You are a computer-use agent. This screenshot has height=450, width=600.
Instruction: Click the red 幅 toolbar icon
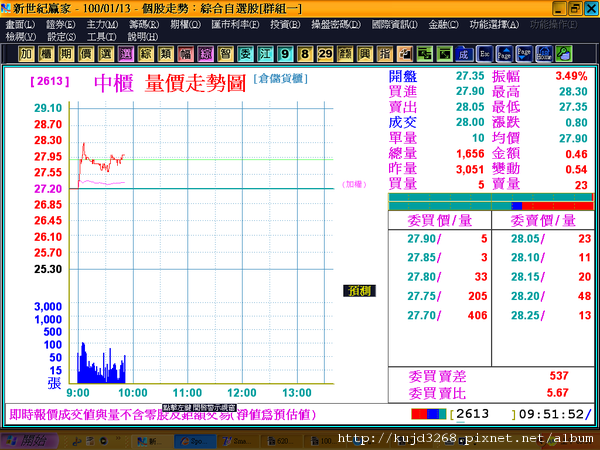185,54
